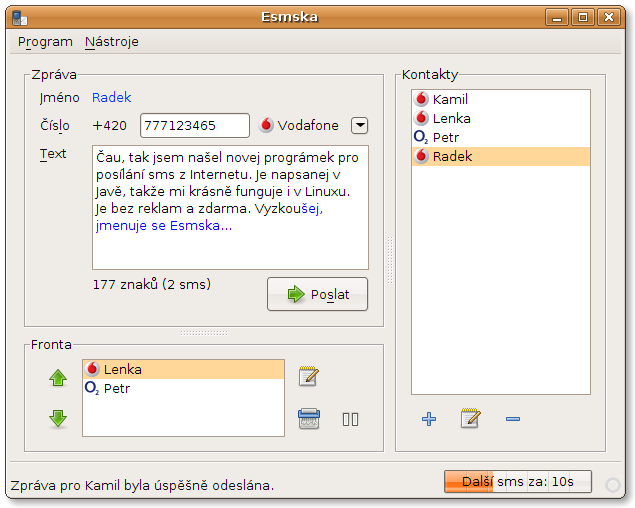Screen dimensions: 635x508
Task: Select Petr in the Fronta queue
Action: click(x=183, y=388)
